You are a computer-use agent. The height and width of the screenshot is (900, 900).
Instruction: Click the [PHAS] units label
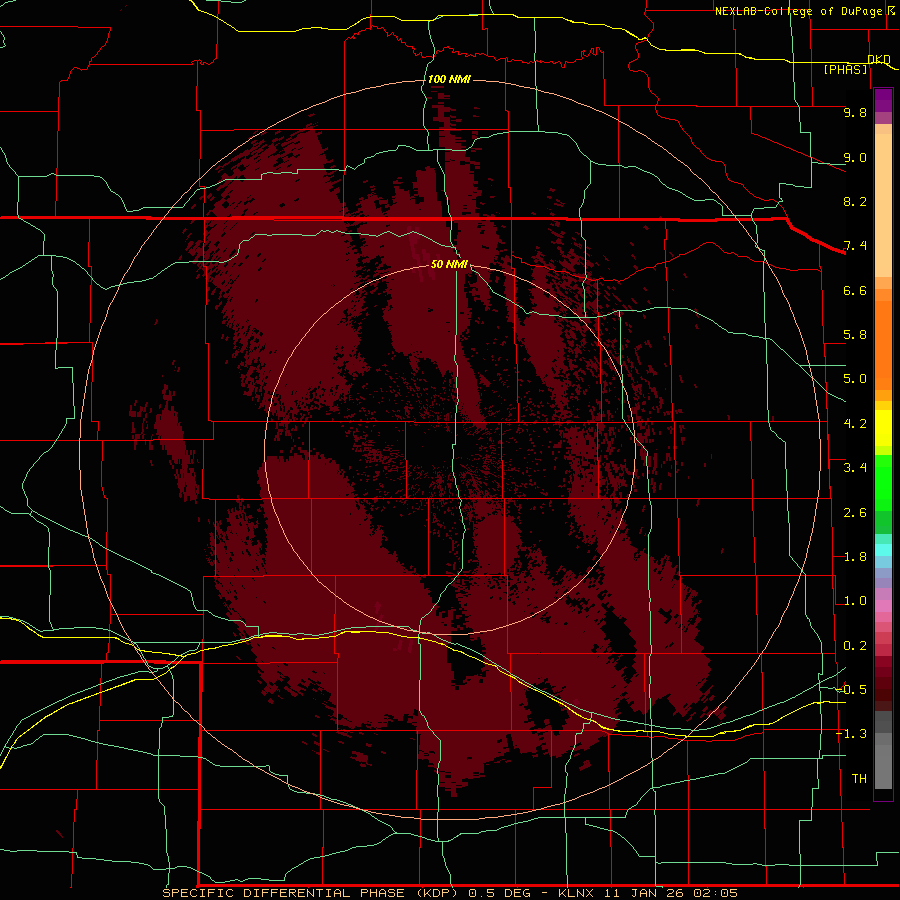tap(845, 69)
